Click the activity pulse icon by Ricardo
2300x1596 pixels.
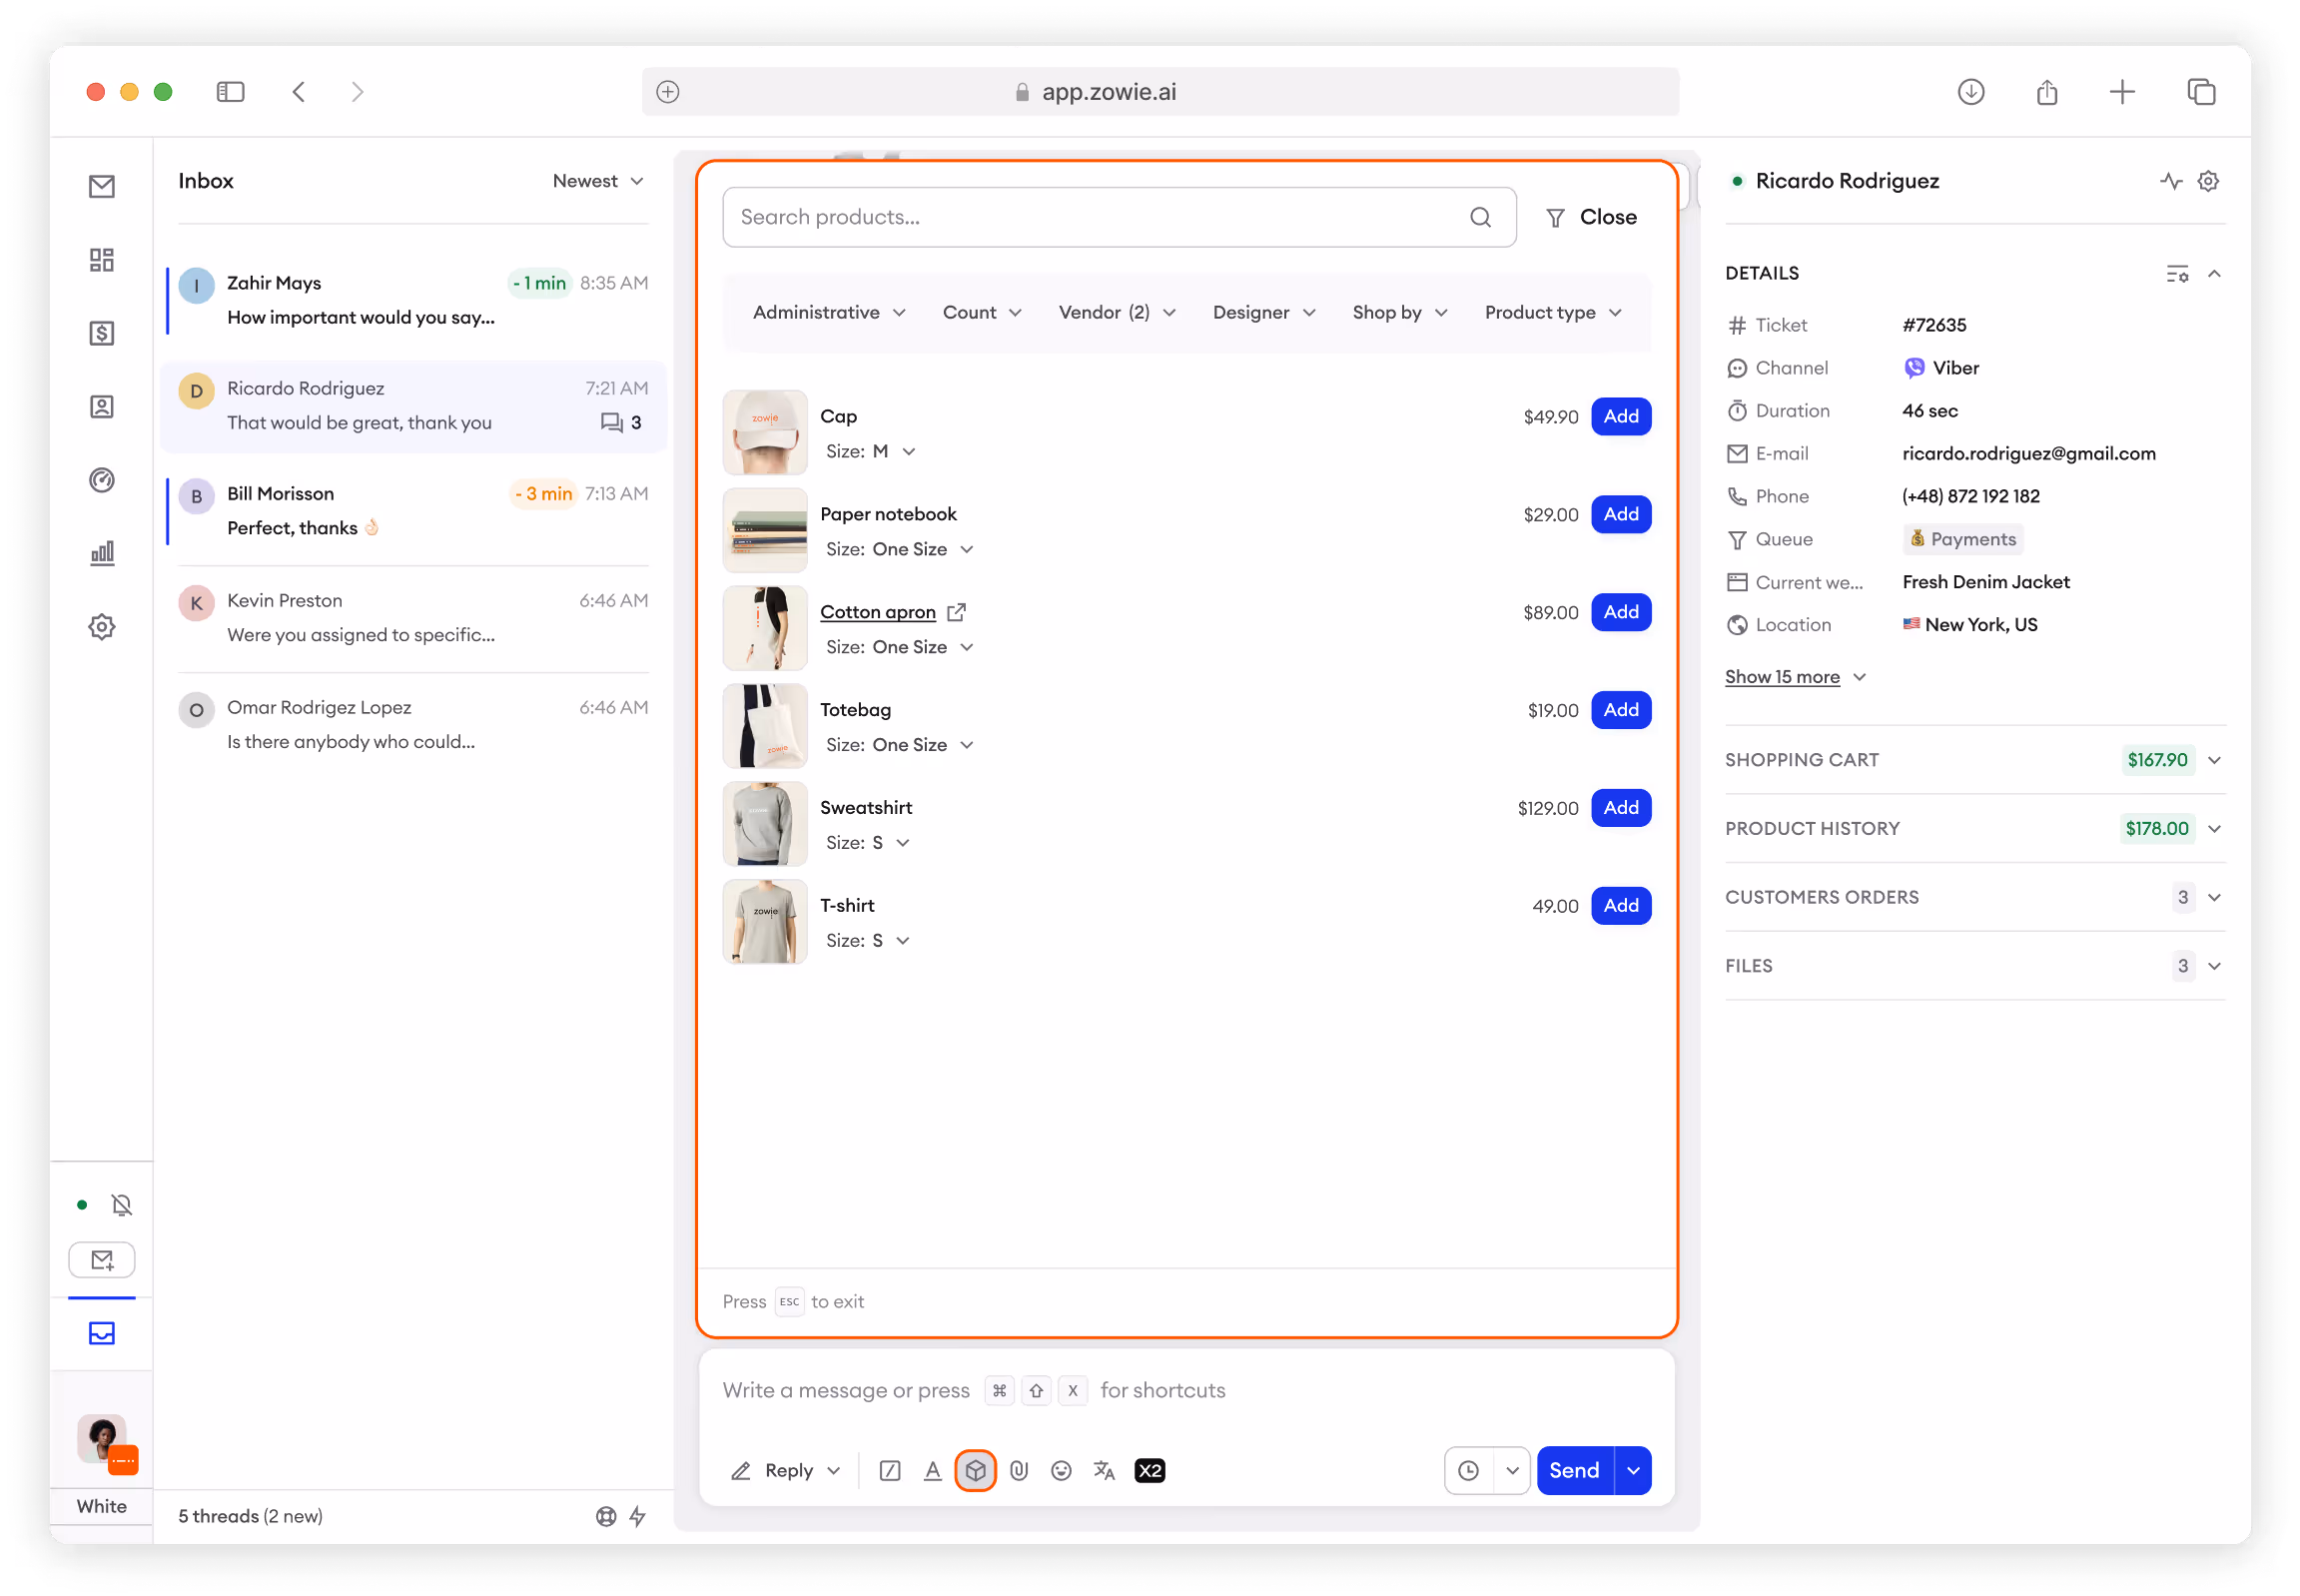(2170, 181)
